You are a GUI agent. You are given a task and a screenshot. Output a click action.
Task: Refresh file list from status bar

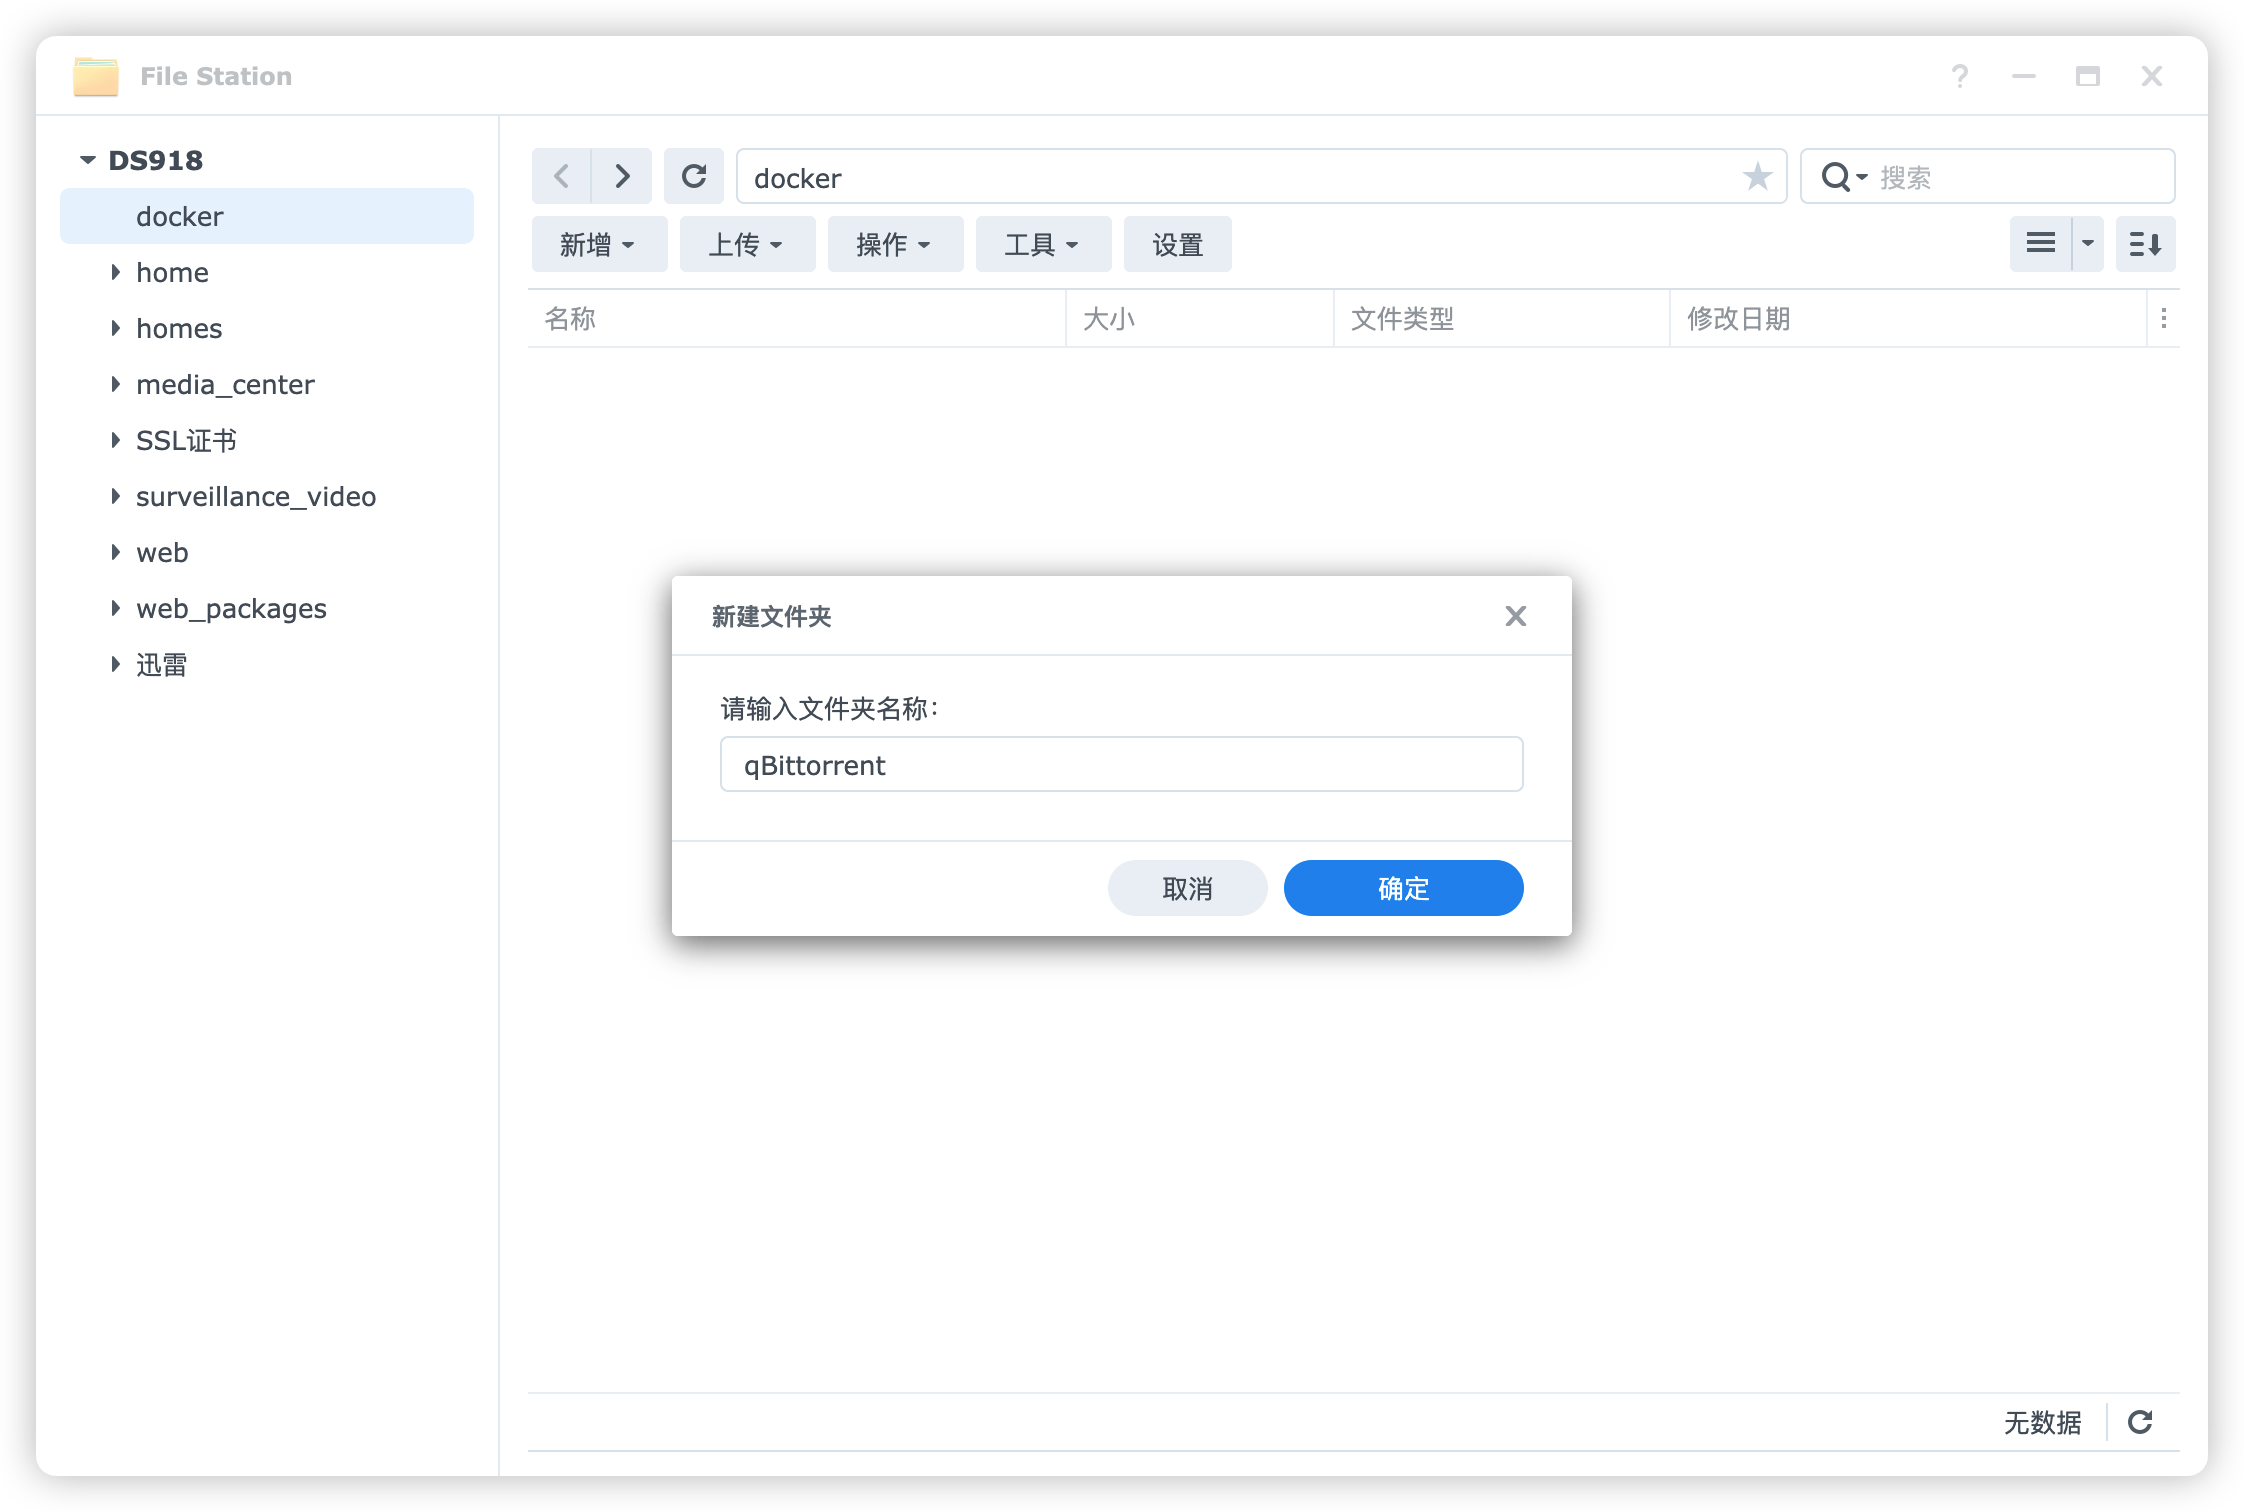(x=2140, y=1422)
